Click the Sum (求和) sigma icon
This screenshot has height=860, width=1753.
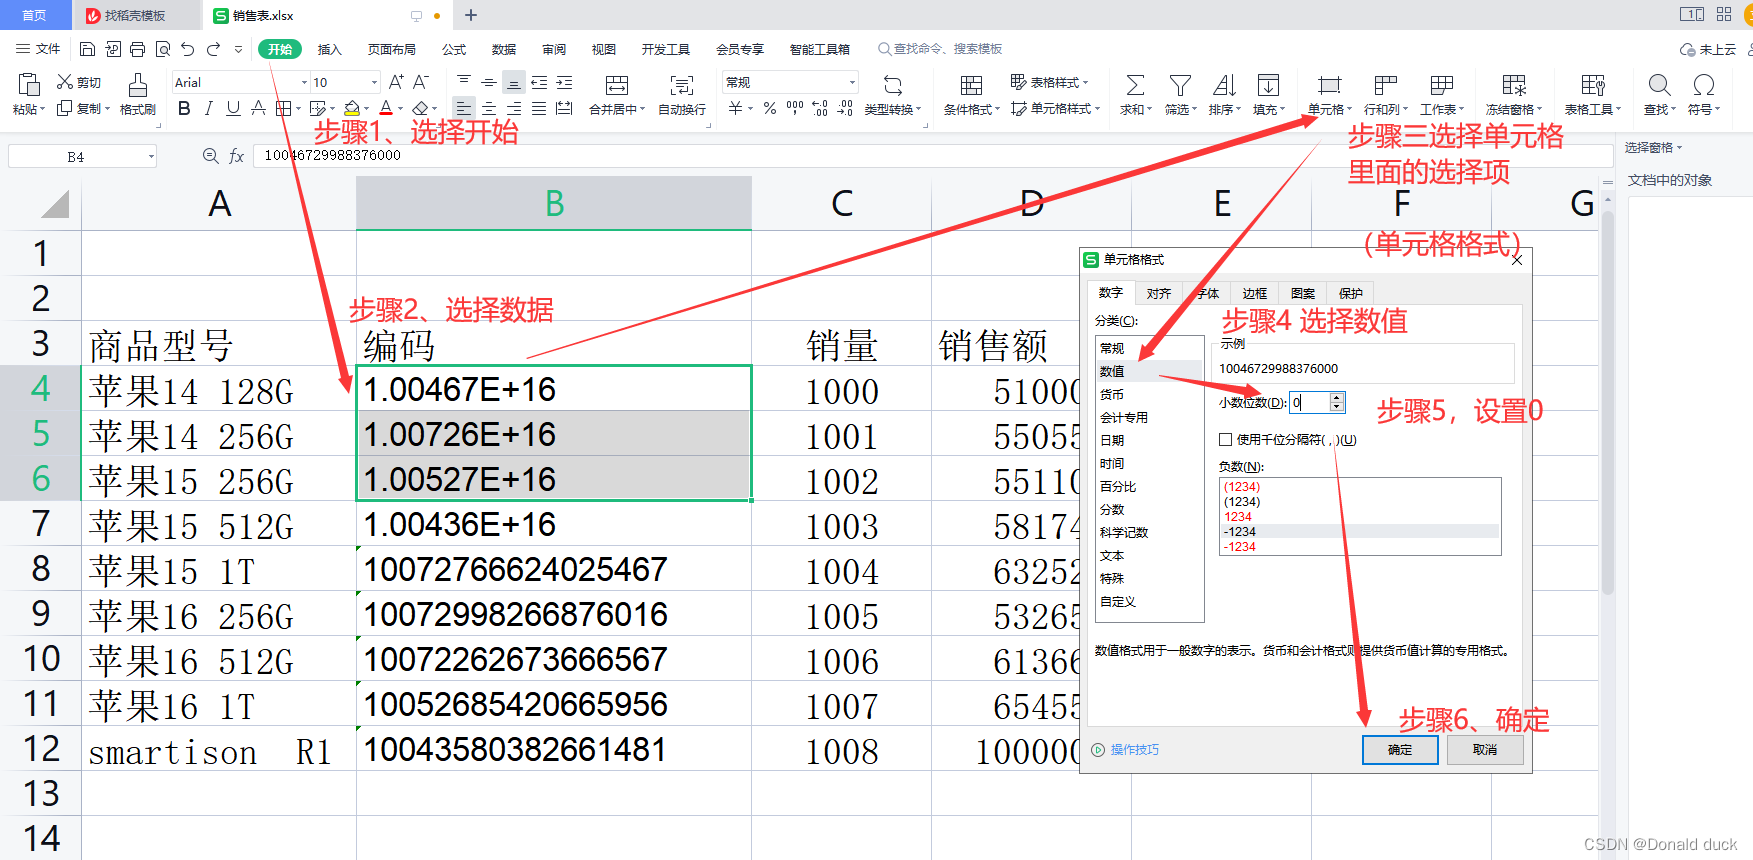click(1135, 85)
